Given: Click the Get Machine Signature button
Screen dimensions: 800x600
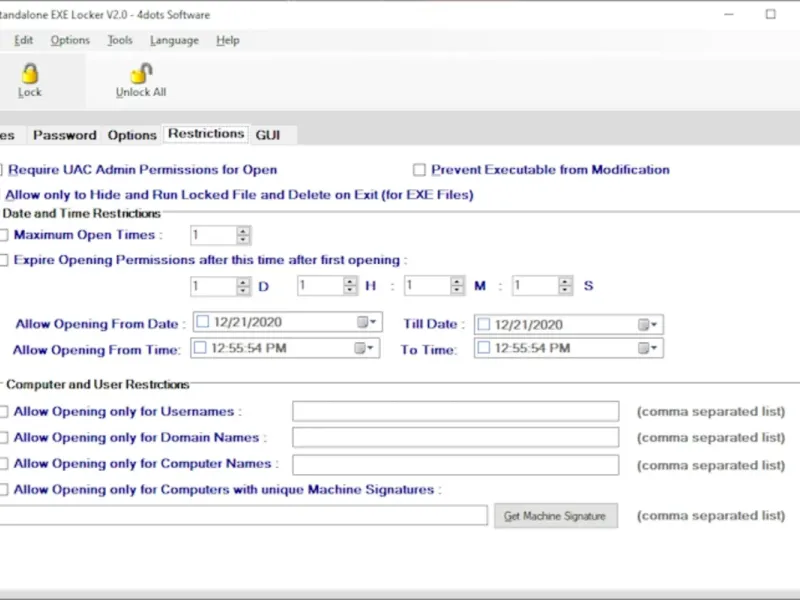Looking at the screenshot, I should [555, 516].
